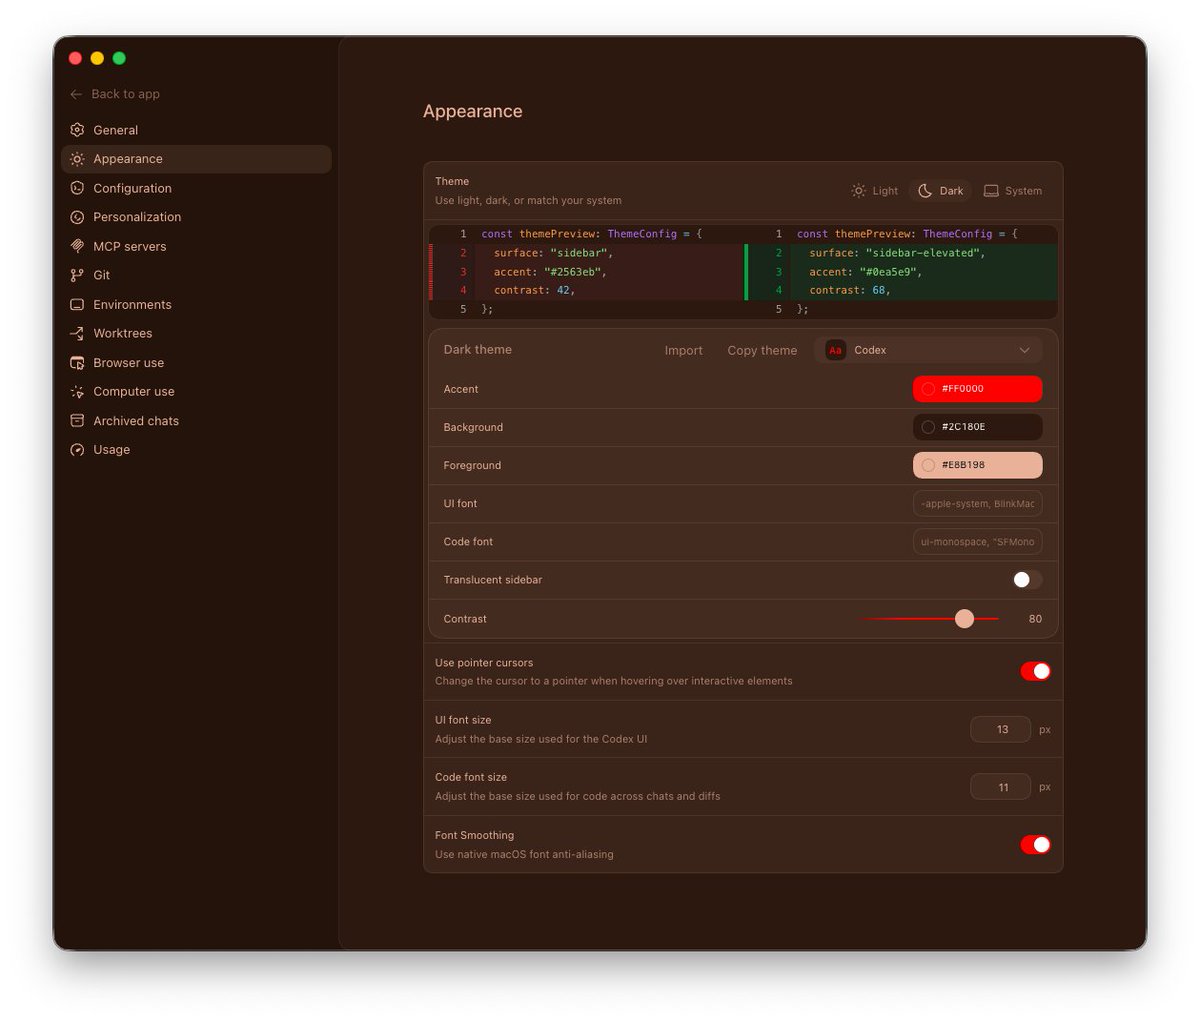The width and height of the screenshot is (1200, 1021).
Task: Expand the Codex theme dropdown chevron
Action: 1024,350
